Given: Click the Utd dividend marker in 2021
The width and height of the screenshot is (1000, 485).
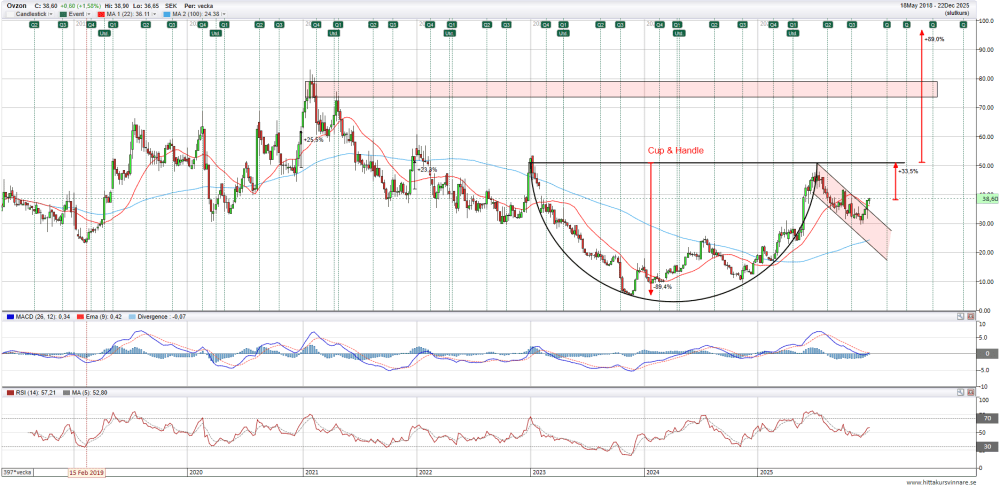Looking at the screenshot, I should pyautogui.click(x=332, y=33).
